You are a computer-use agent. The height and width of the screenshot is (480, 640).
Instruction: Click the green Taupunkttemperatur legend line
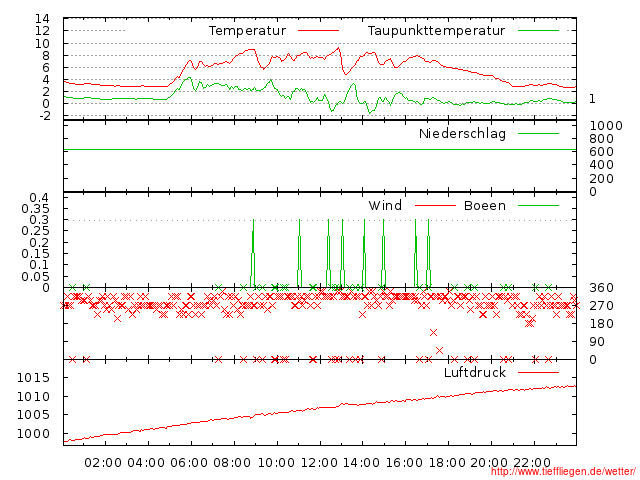[x=538, y=31]
